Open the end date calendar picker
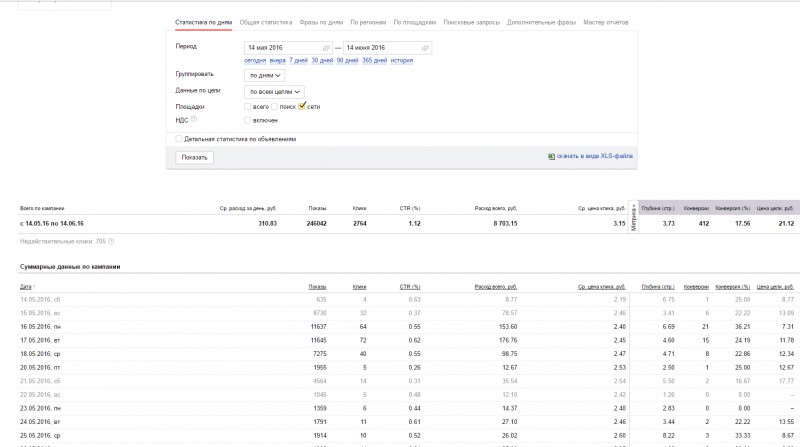Image resolution: width=800 pixels, height=447 pixels. point(425,47)
